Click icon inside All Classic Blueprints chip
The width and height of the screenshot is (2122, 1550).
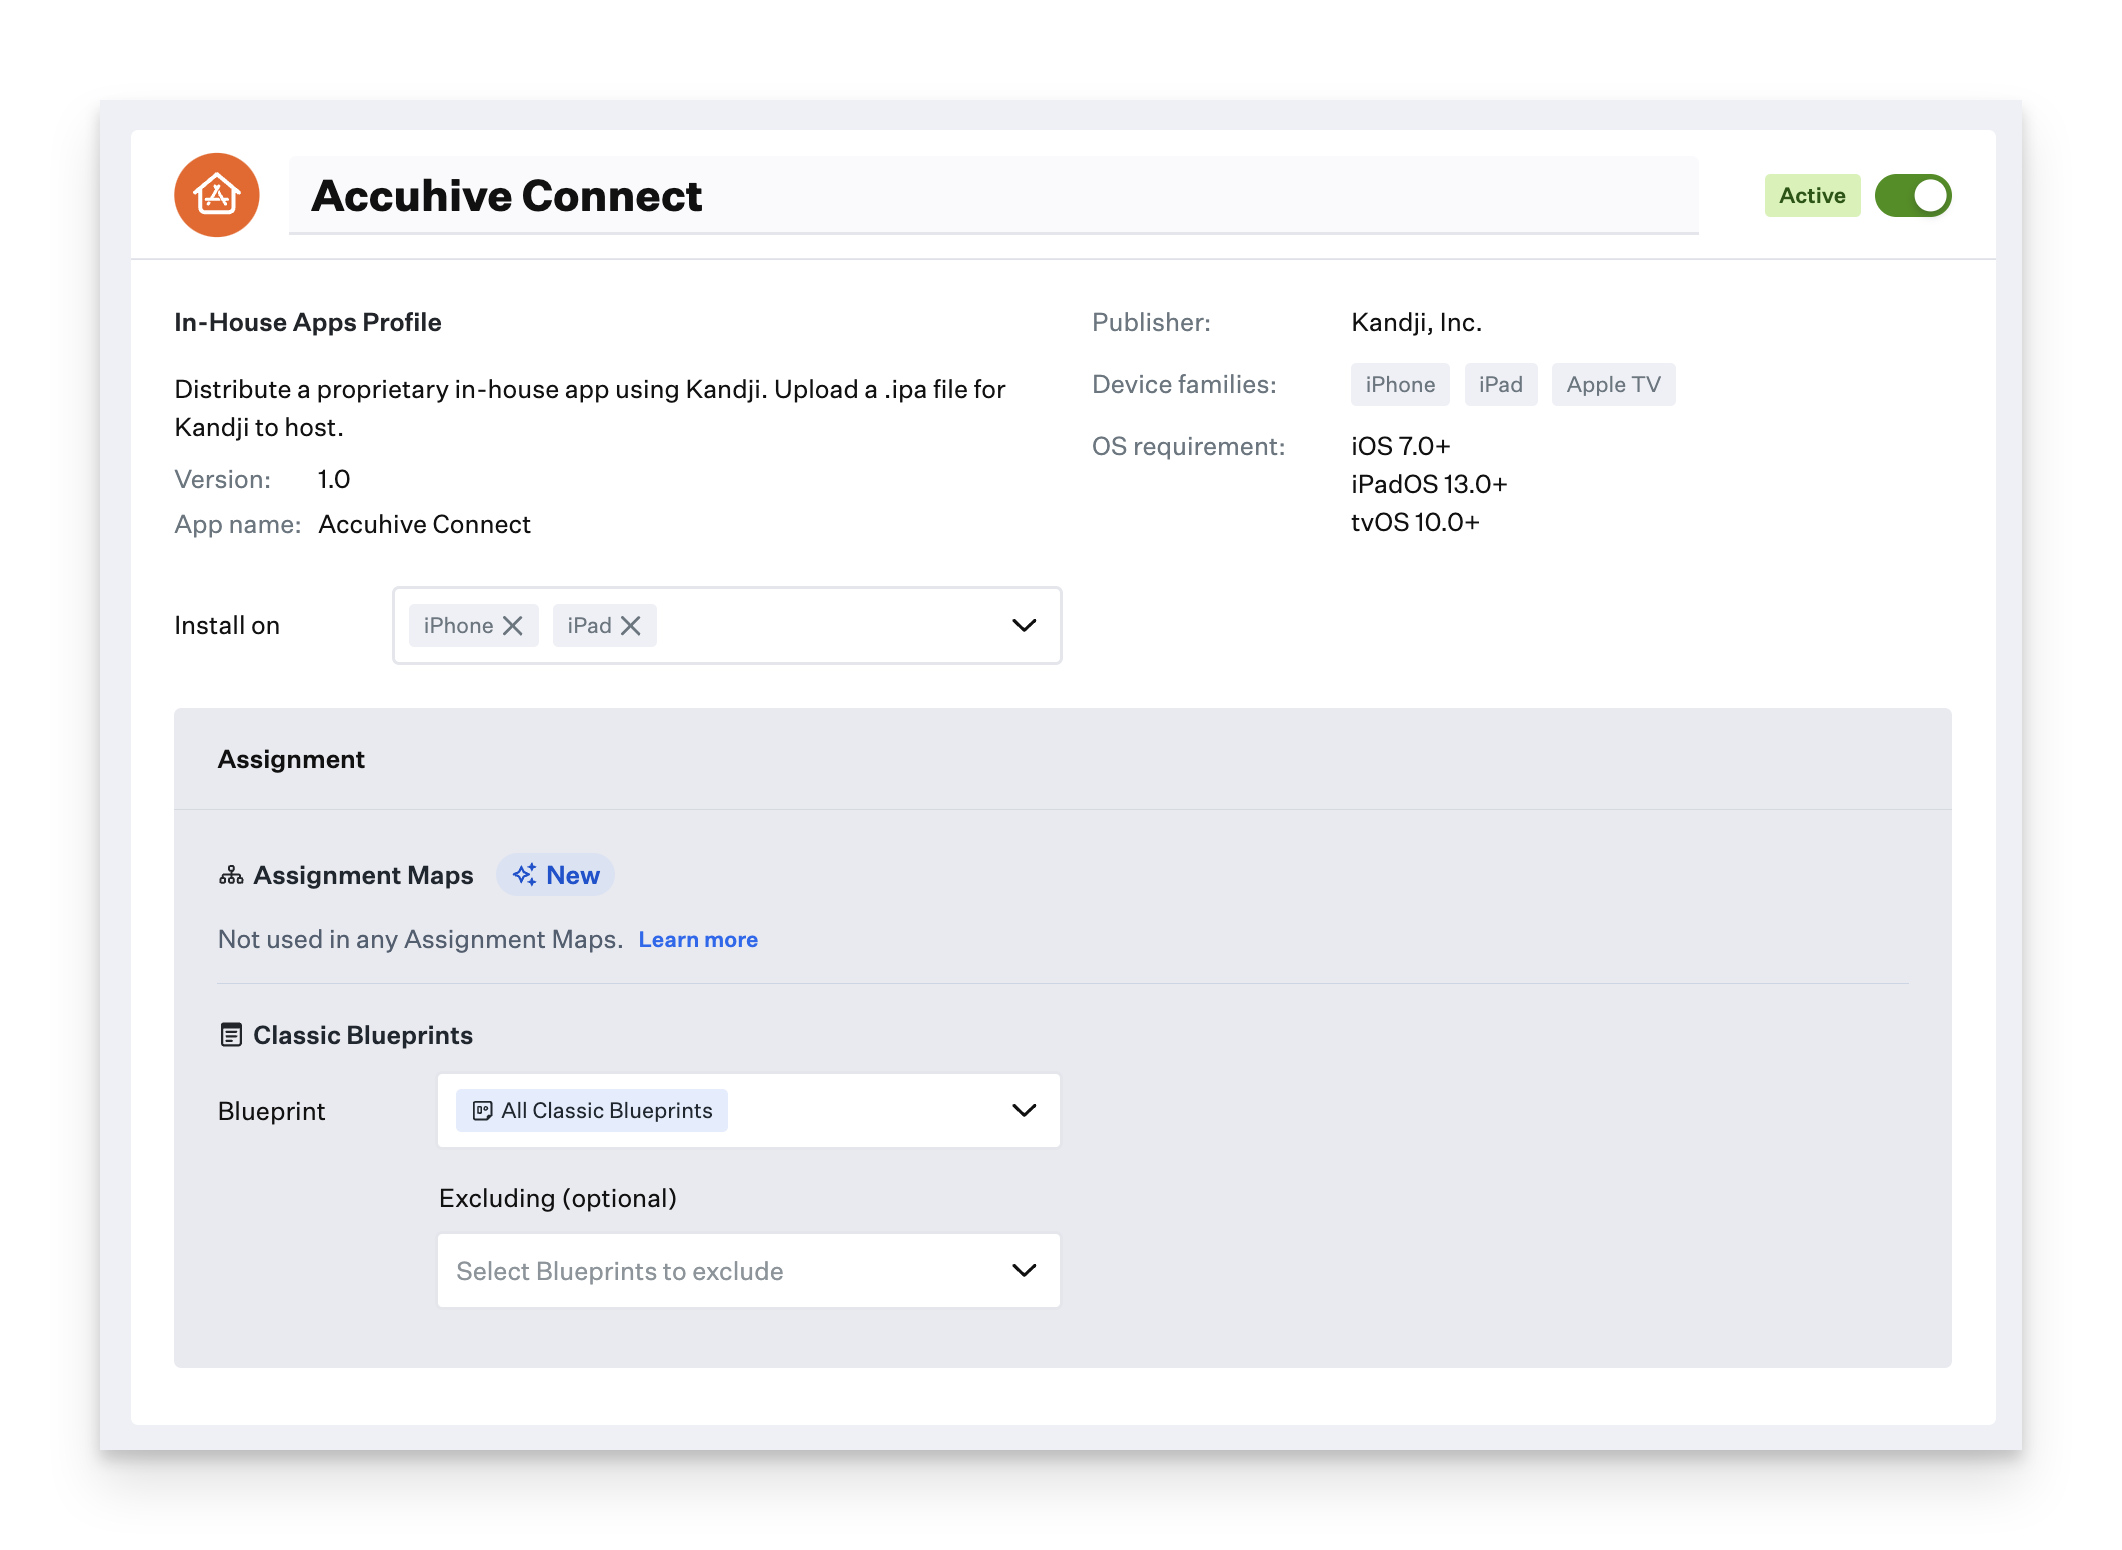pyautogui.click(x=482, y=1111)
